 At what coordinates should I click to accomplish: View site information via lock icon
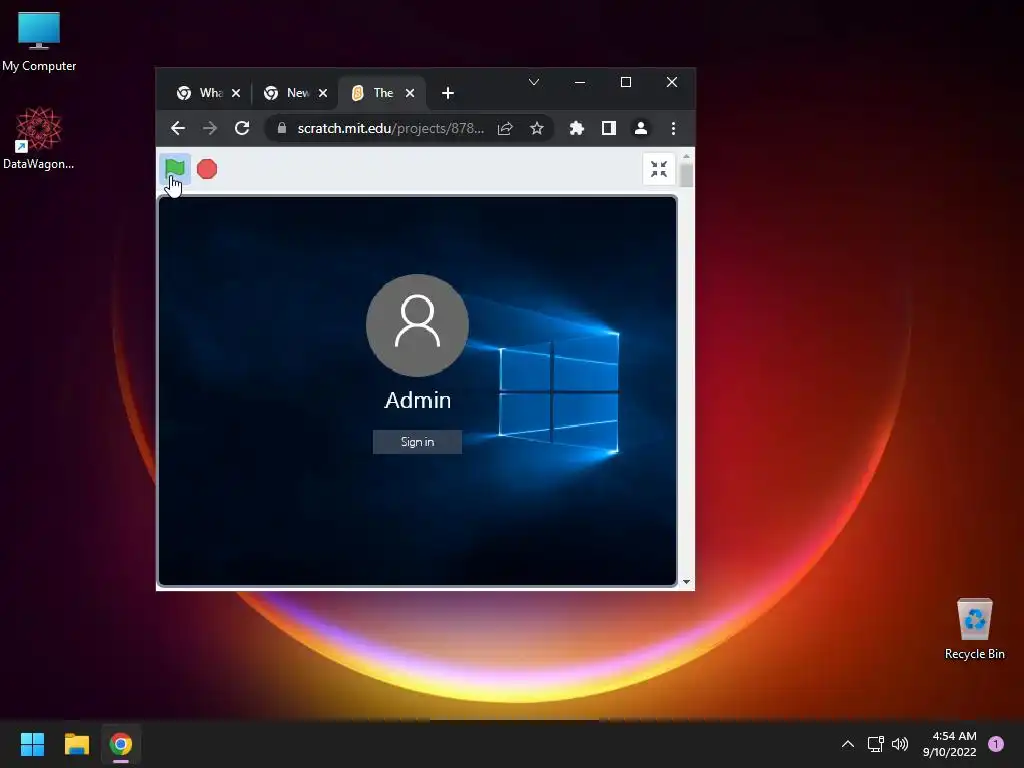(282, 128)
